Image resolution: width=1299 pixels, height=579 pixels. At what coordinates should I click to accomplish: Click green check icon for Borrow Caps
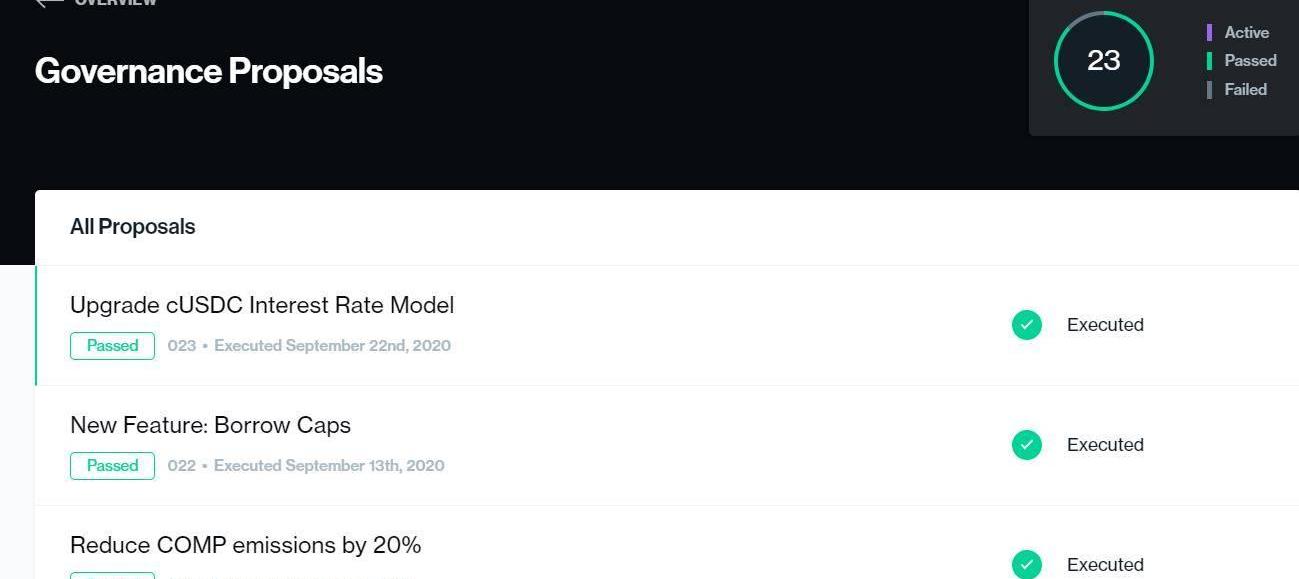[x=1027, y=445]
